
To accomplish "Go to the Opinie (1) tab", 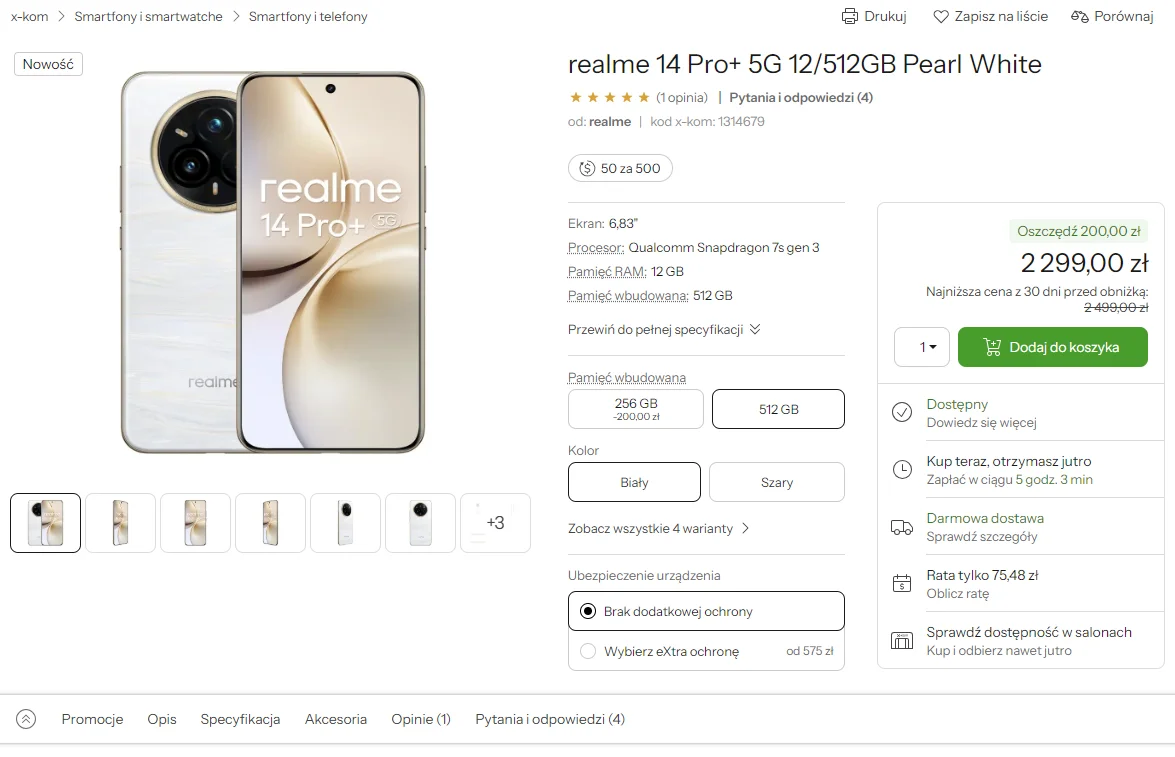I will (421, 720).
